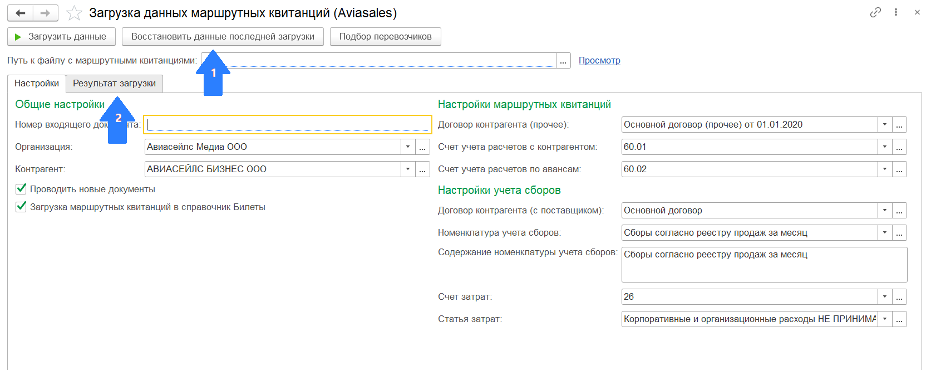This screenshot has width=936, height=370.
Task: Click the Номер входящего документа field
Action: [x=287, y=124]
